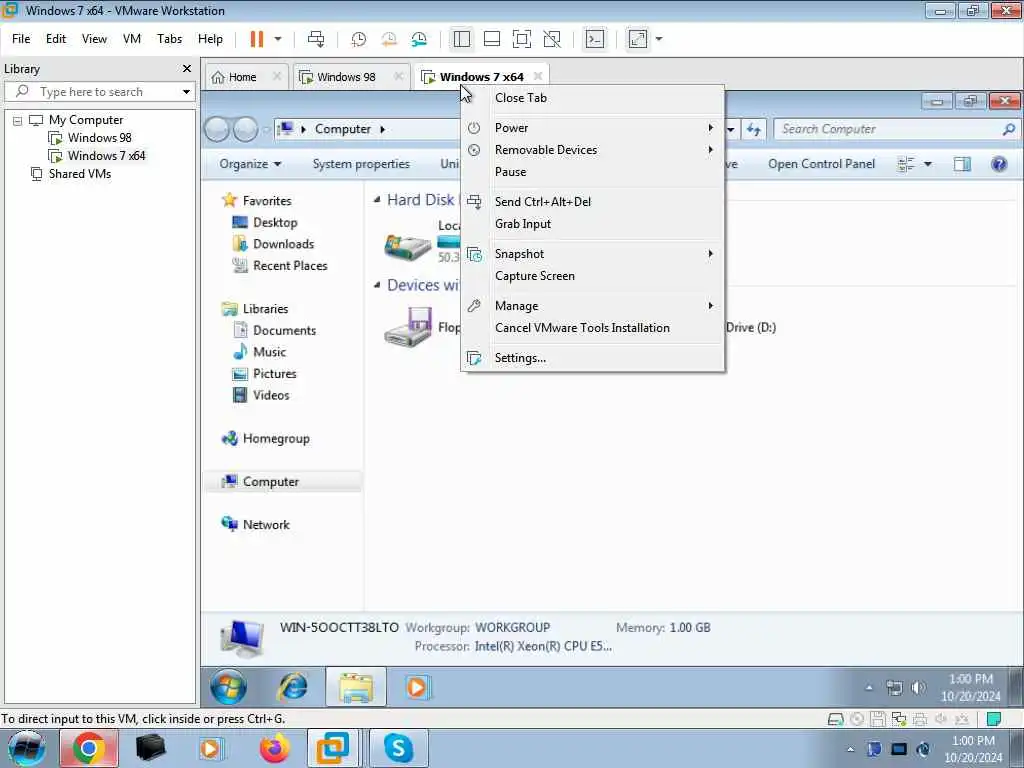Open the library search dropdown arrow
Screen dimensions: 1024x768
point(186,92)
